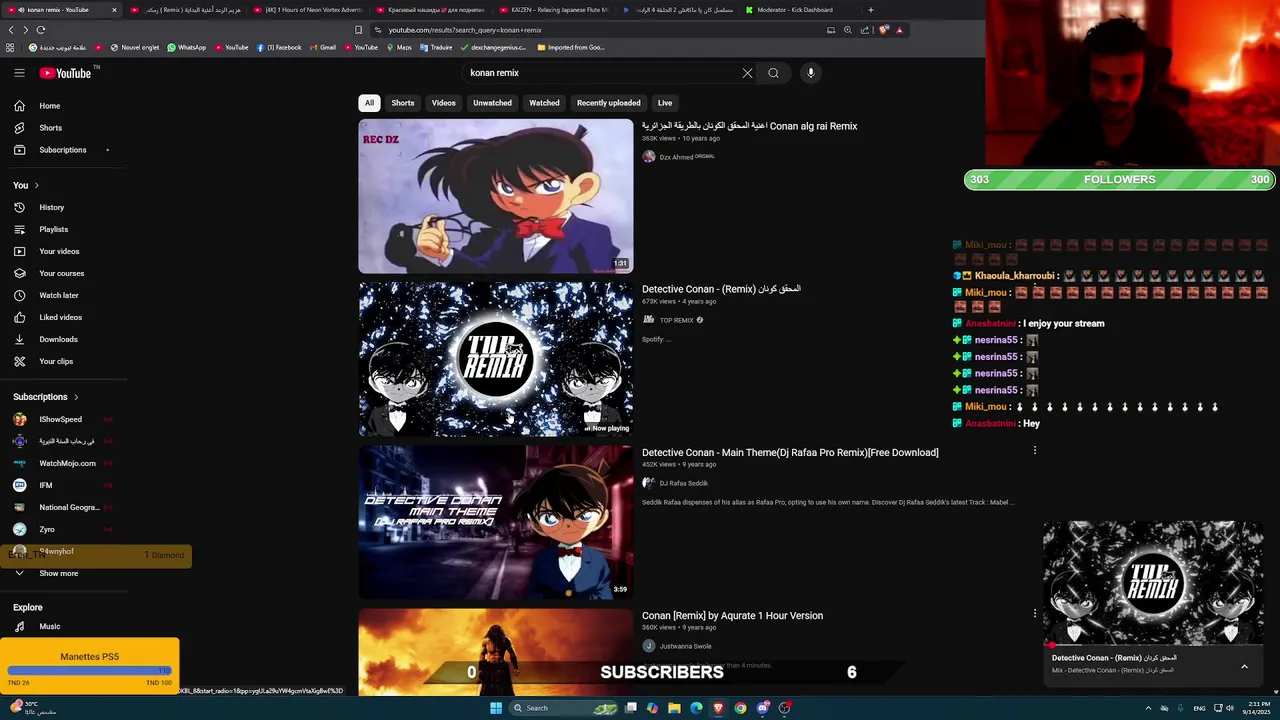The width and height of the screenshot is (1280, 720).
Task: Reload the page in the browser
Action: 41,30
